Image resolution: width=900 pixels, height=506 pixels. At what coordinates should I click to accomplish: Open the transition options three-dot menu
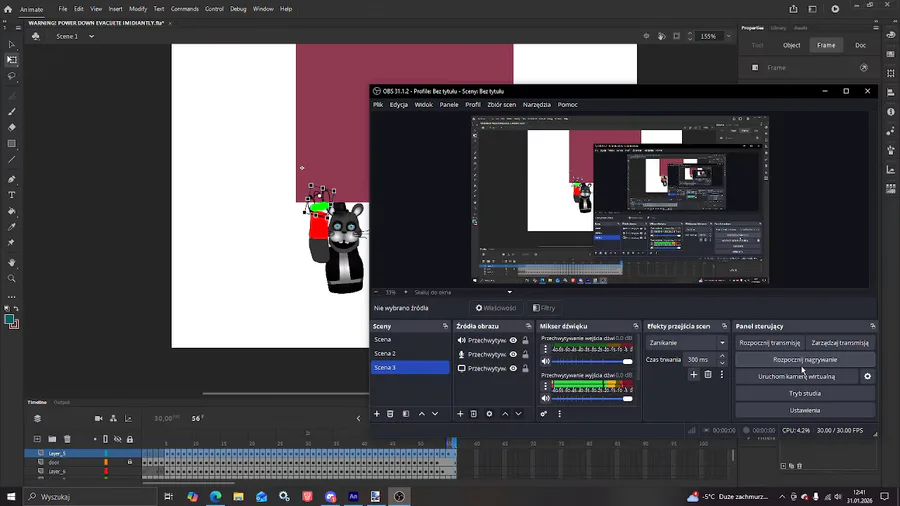tap(722, 375)
